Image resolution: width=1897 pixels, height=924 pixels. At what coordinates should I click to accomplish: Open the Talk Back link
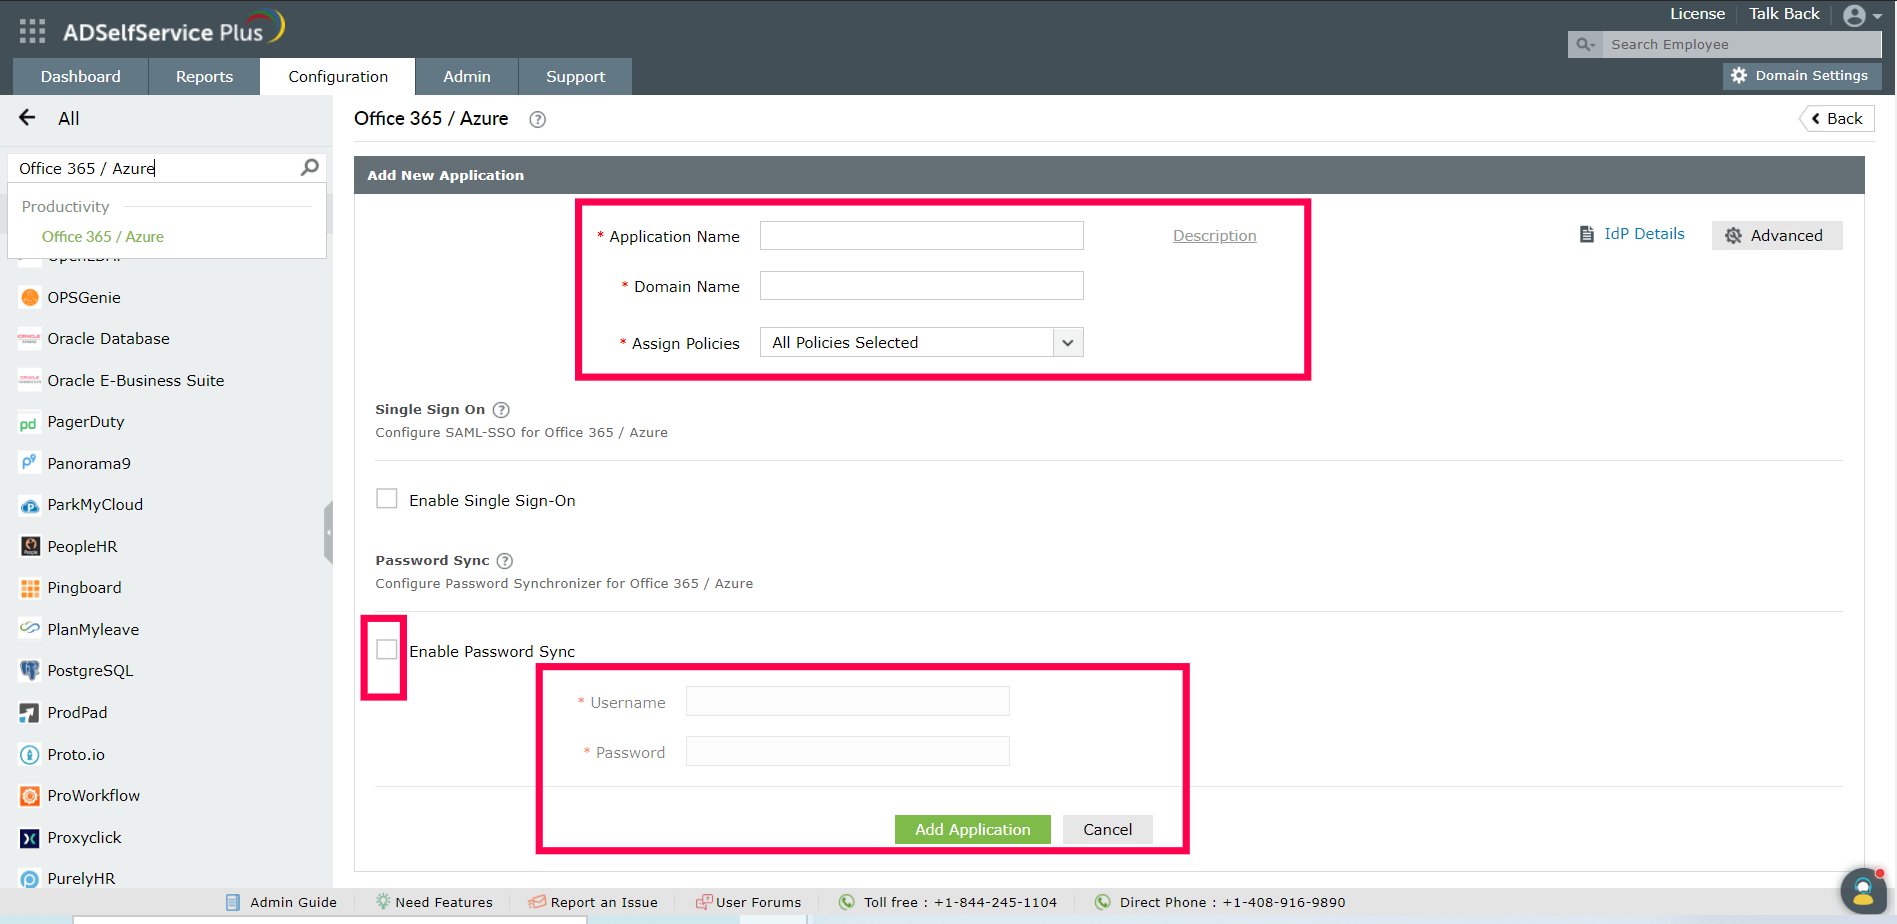point(1784,14)
